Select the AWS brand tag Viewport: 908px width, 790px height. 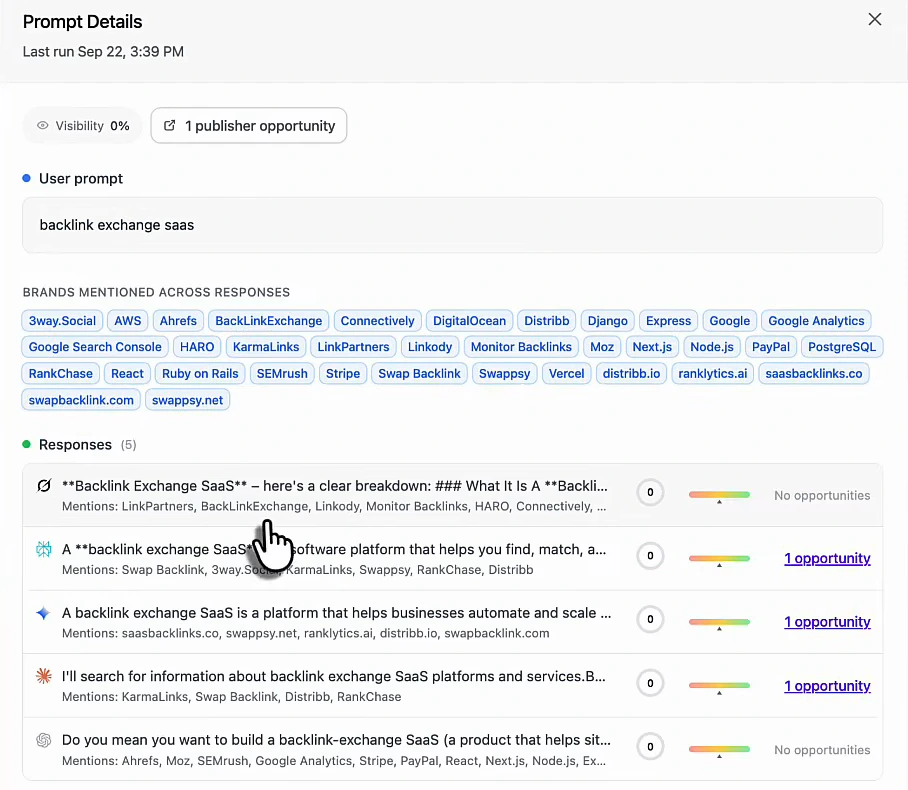point(127,321)
